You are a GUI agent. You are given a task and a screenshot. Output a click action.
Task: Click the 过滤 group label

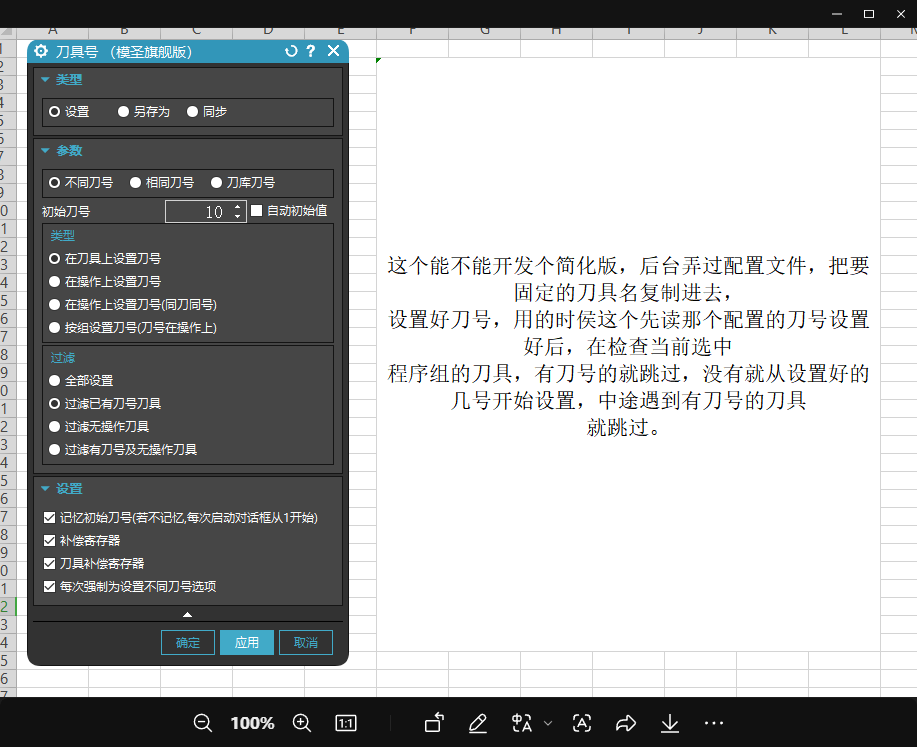(63, 358)
